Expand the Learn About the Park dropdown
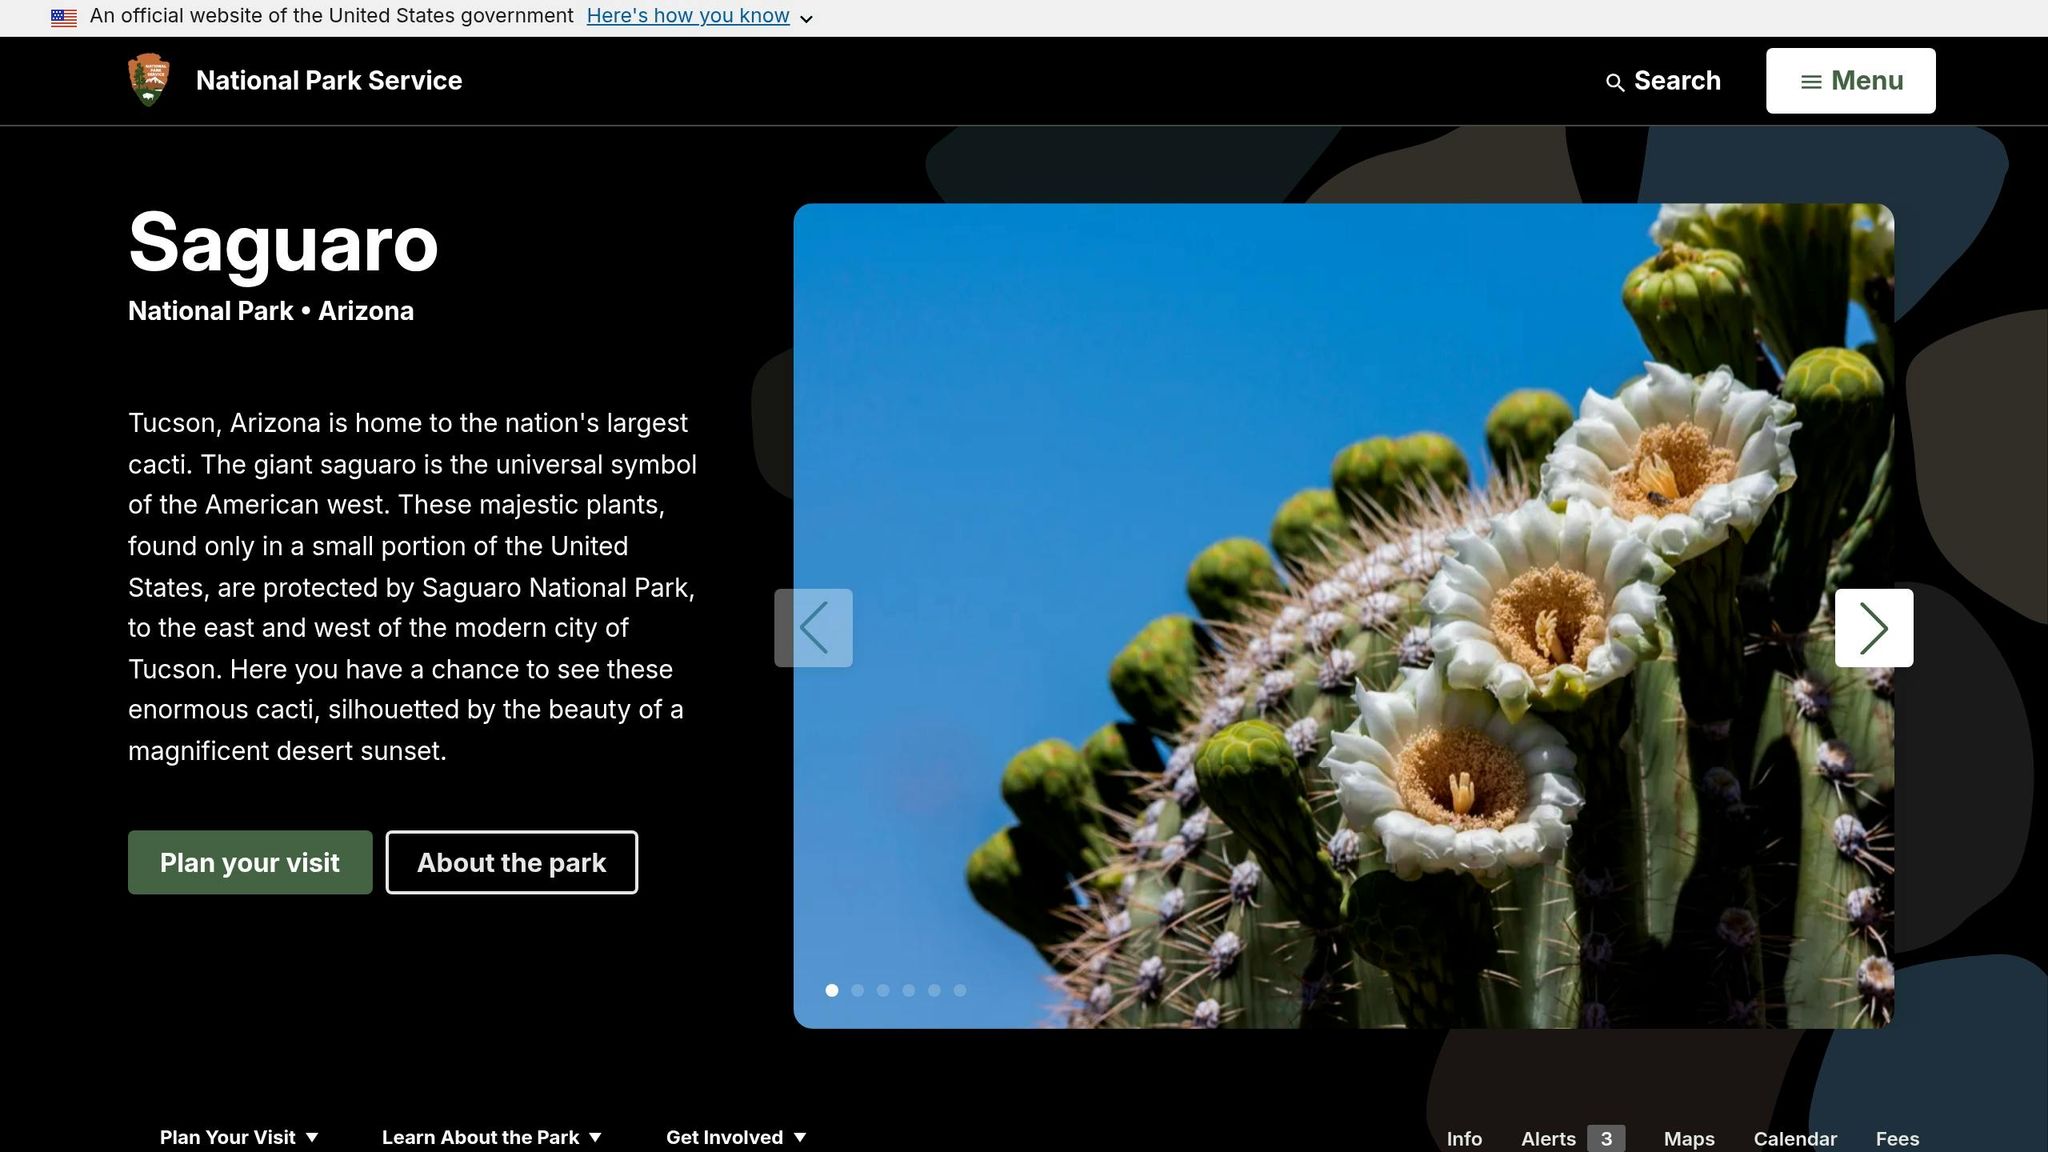2048x1152 pixels. [x=492, y=1137]
